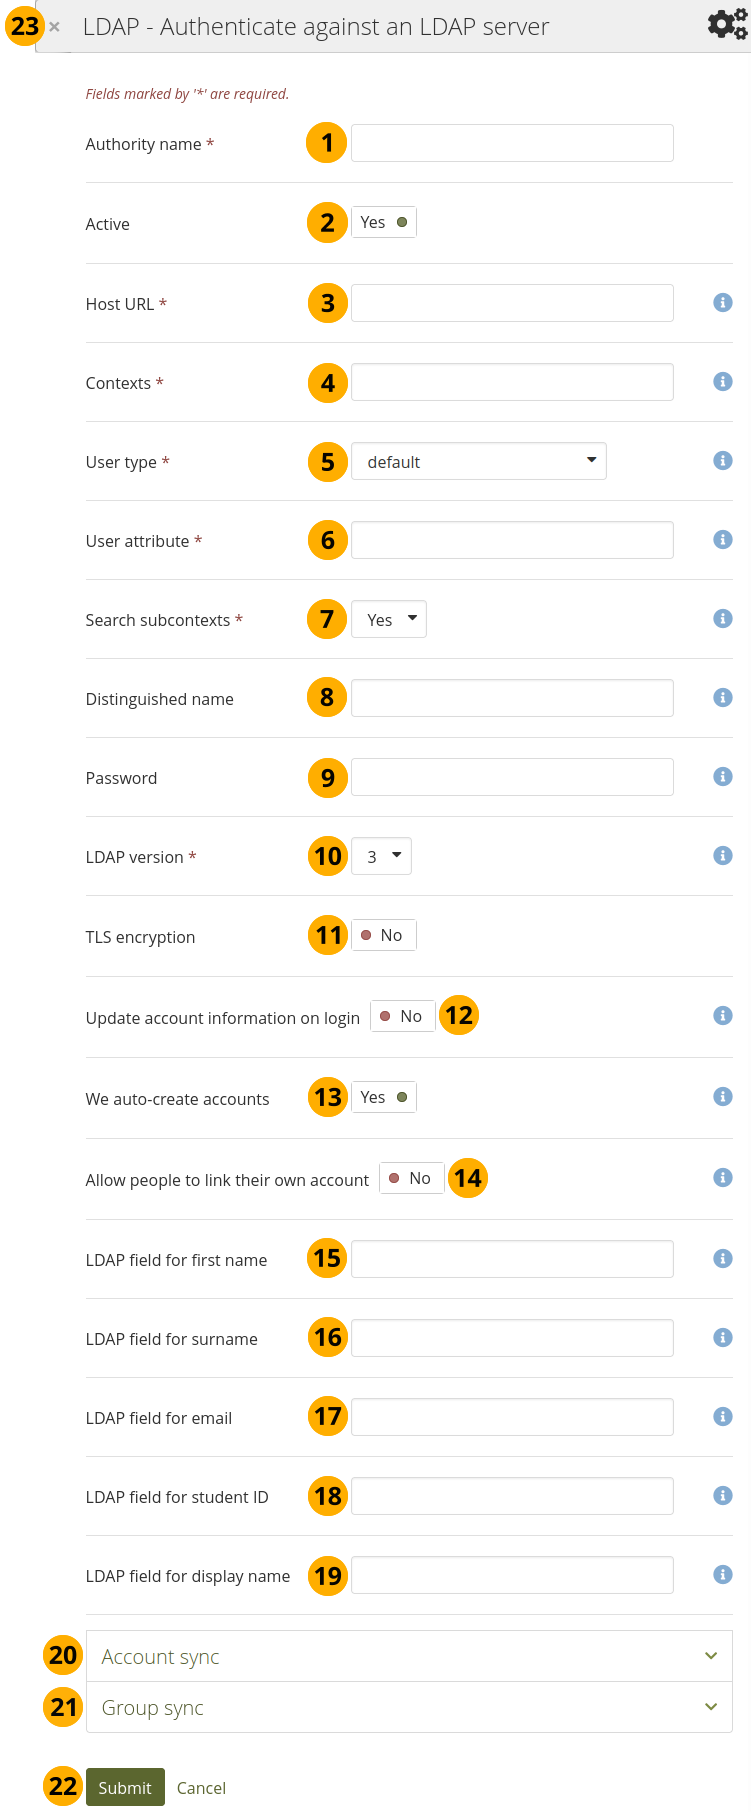Click the Authority name input field
The height and width of the screenshot is (1812, 751).
pyautogui.click(x=512, y=143)
